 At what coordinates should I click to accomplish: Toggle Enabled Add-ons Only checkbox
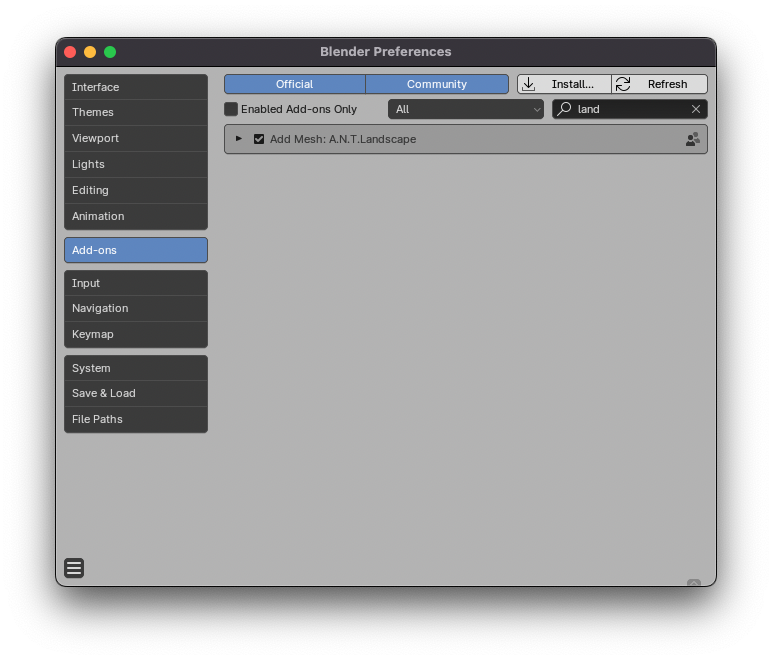pyautogui.click(x=231, y=109)
